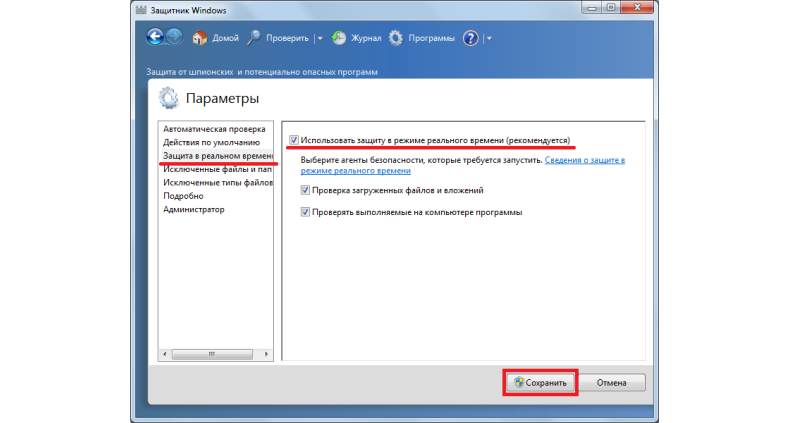The height and width of the screenshot is (423, 800).
Task: Toggle Проверка загруженных файлов и вложений
Action: [x=305, y=190]
